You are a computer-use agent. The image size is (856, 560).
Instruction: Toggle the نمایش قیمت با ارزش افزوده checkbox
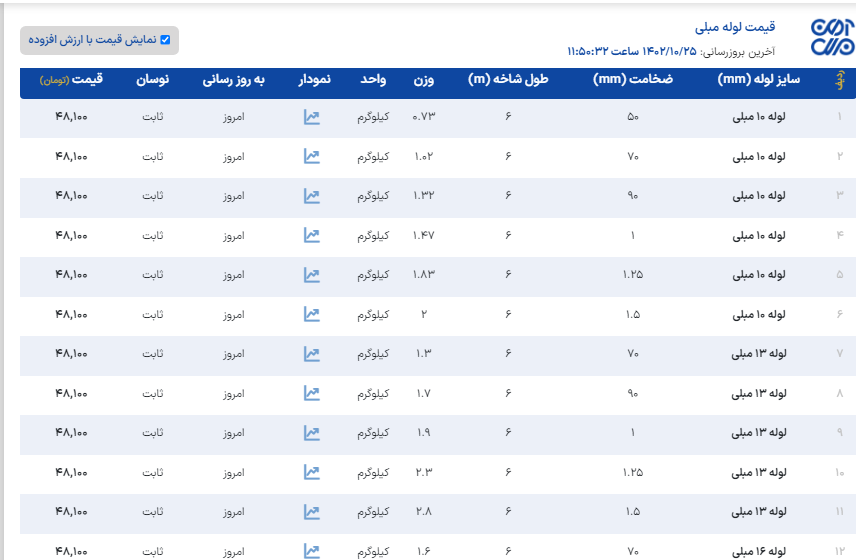(166, 40)
